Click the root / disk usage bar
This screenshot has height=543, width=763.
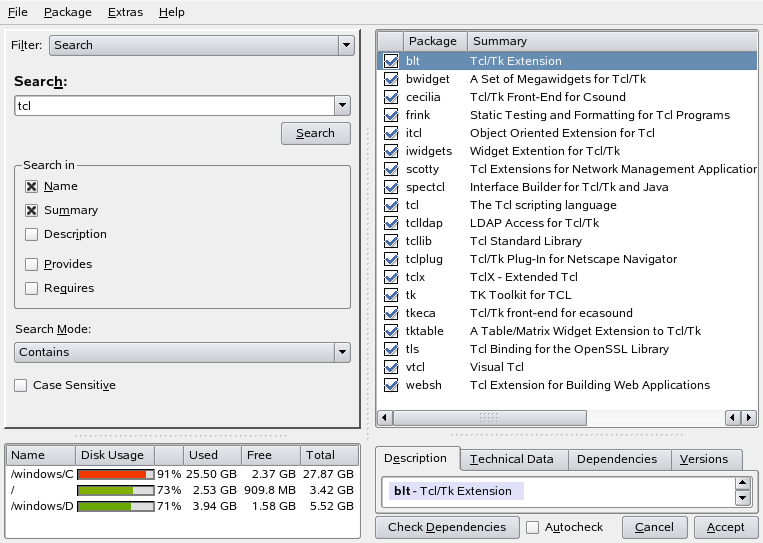115,490
